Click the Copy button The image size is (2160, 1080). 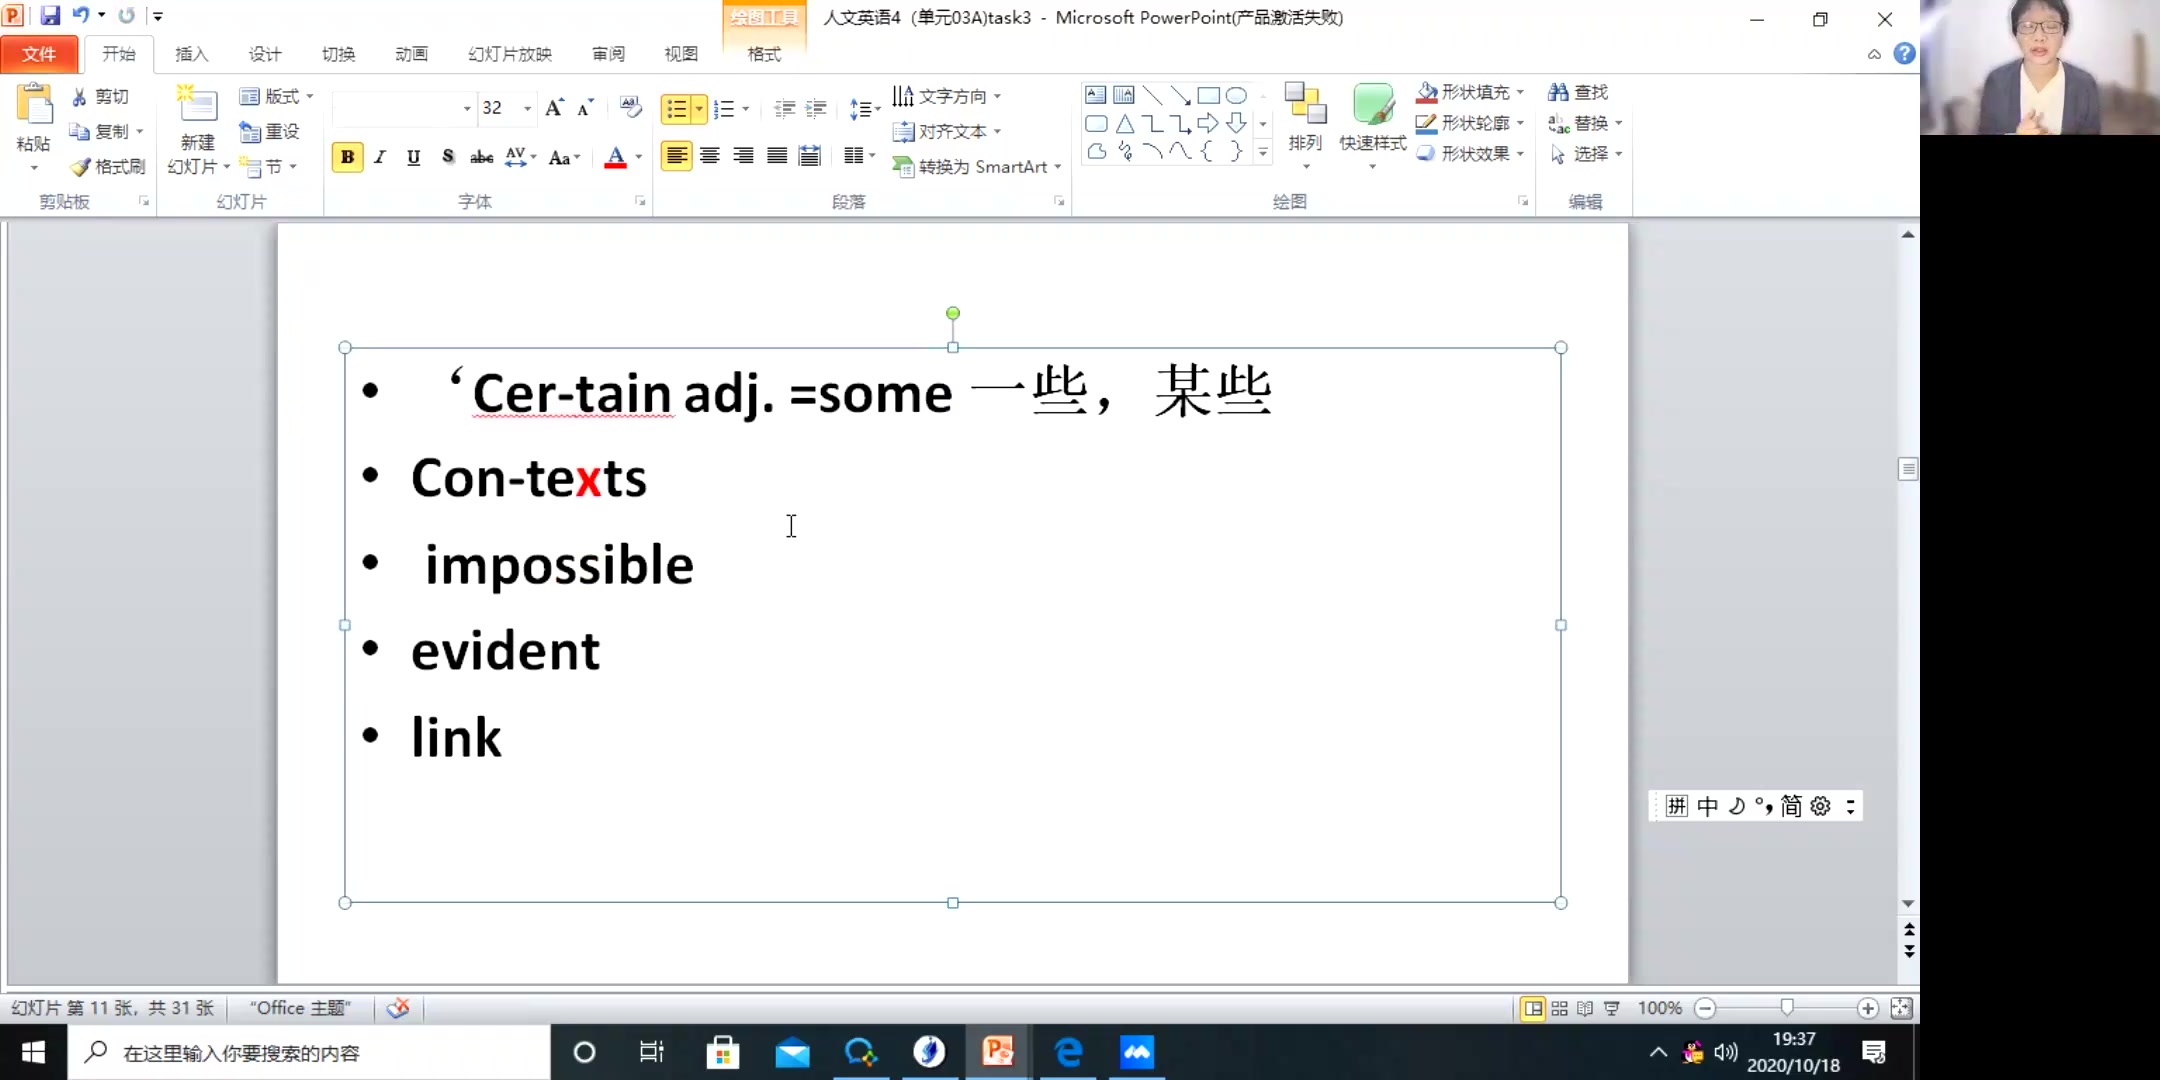100,131
